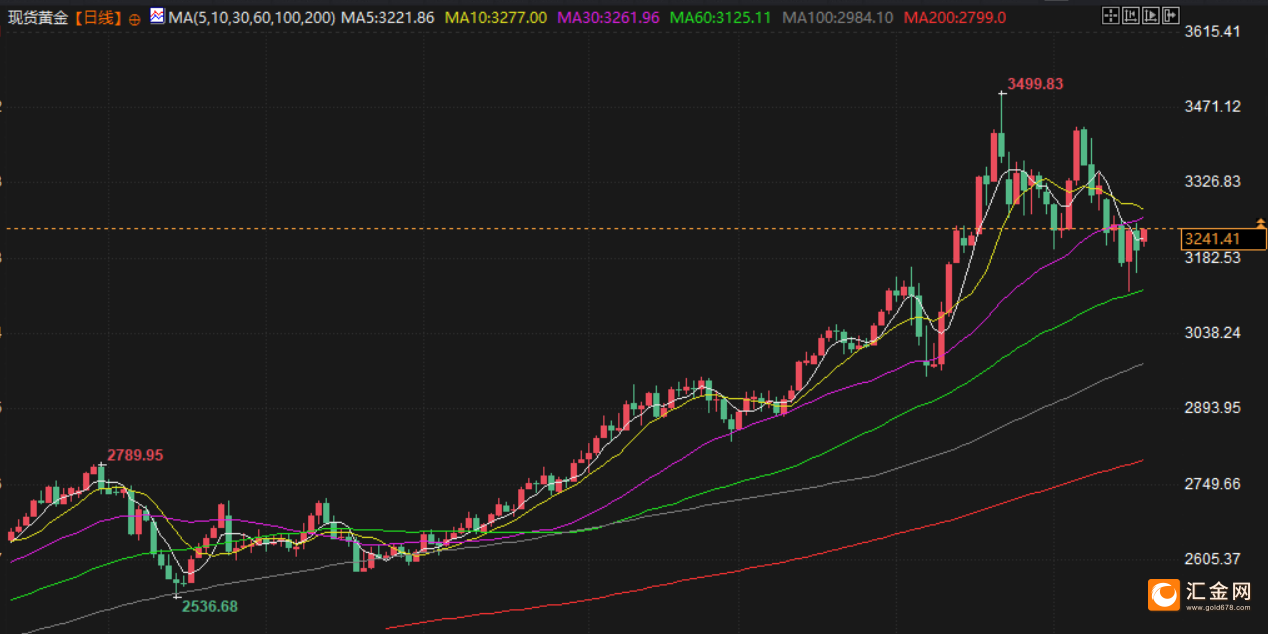1268x634 pixels.
Task: Click the orange crosshair icon beside 日线
Action: [135, 18]
